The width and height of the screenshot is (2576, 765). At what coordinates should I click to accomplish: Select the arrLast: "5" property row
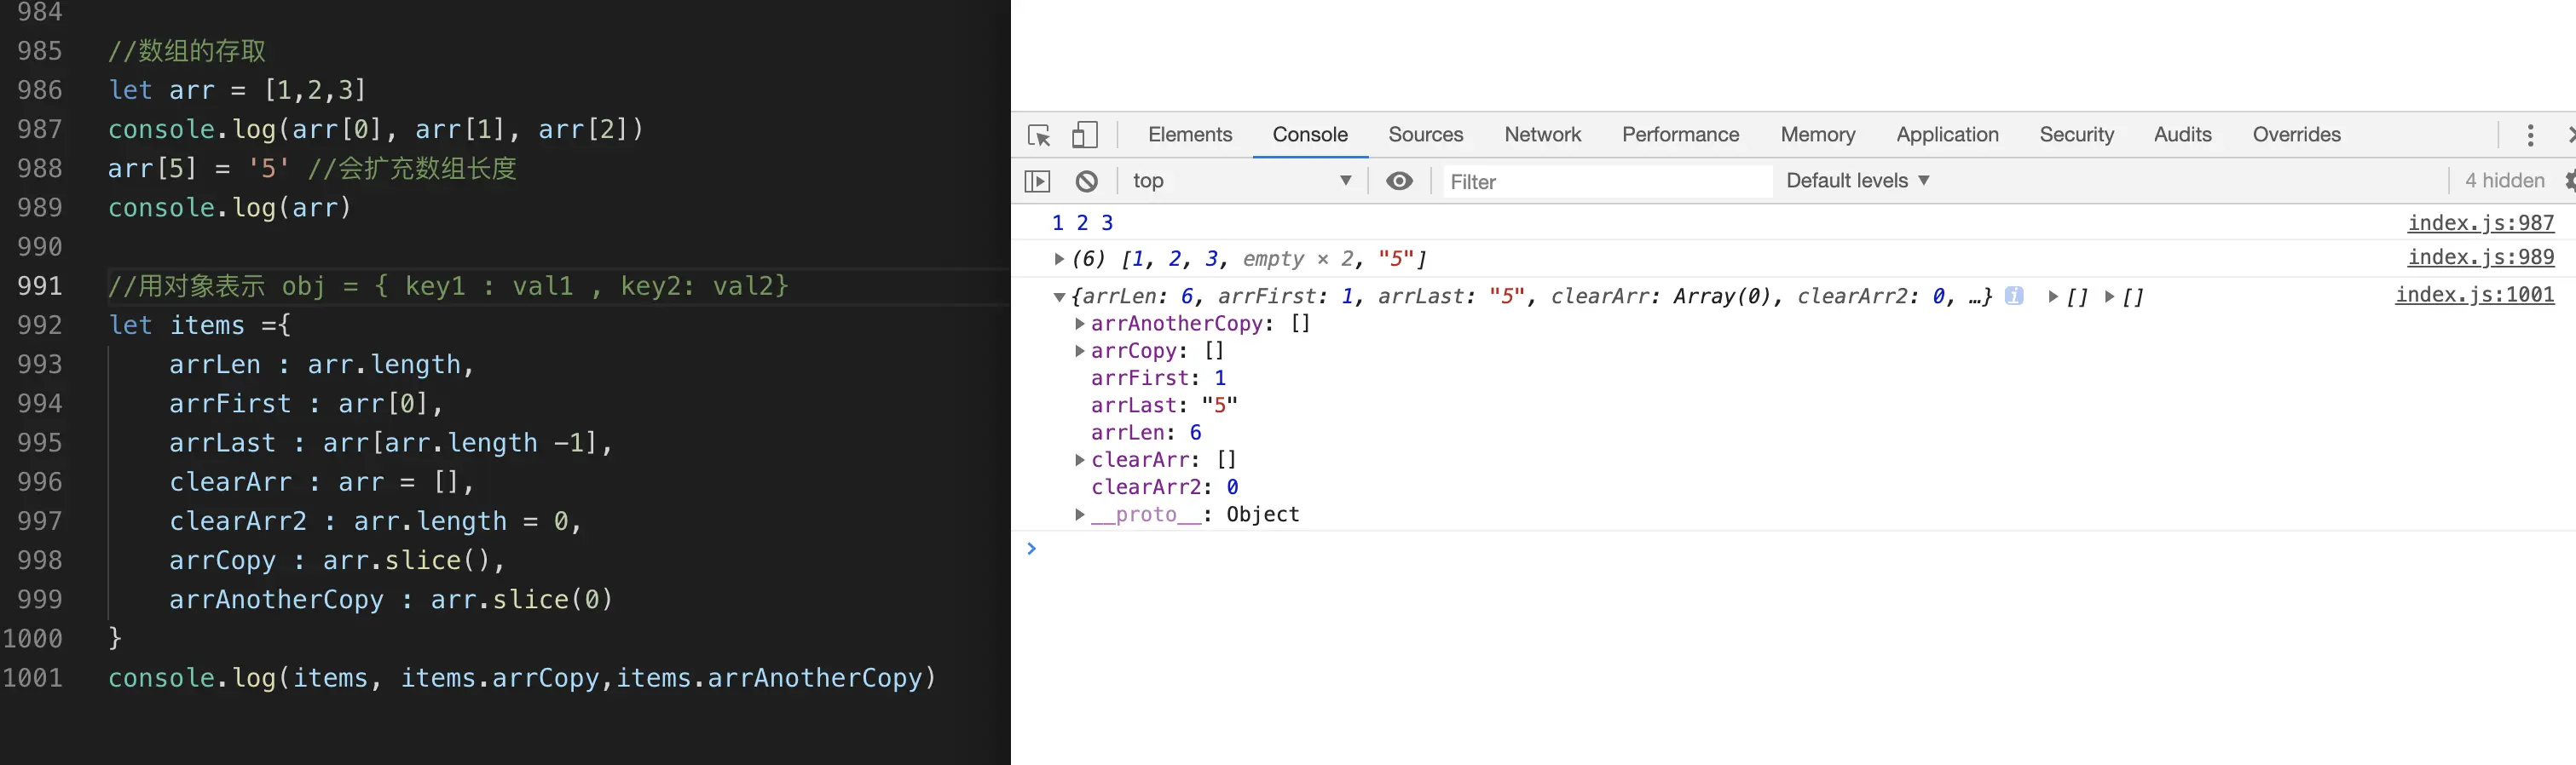[1164, 405]
